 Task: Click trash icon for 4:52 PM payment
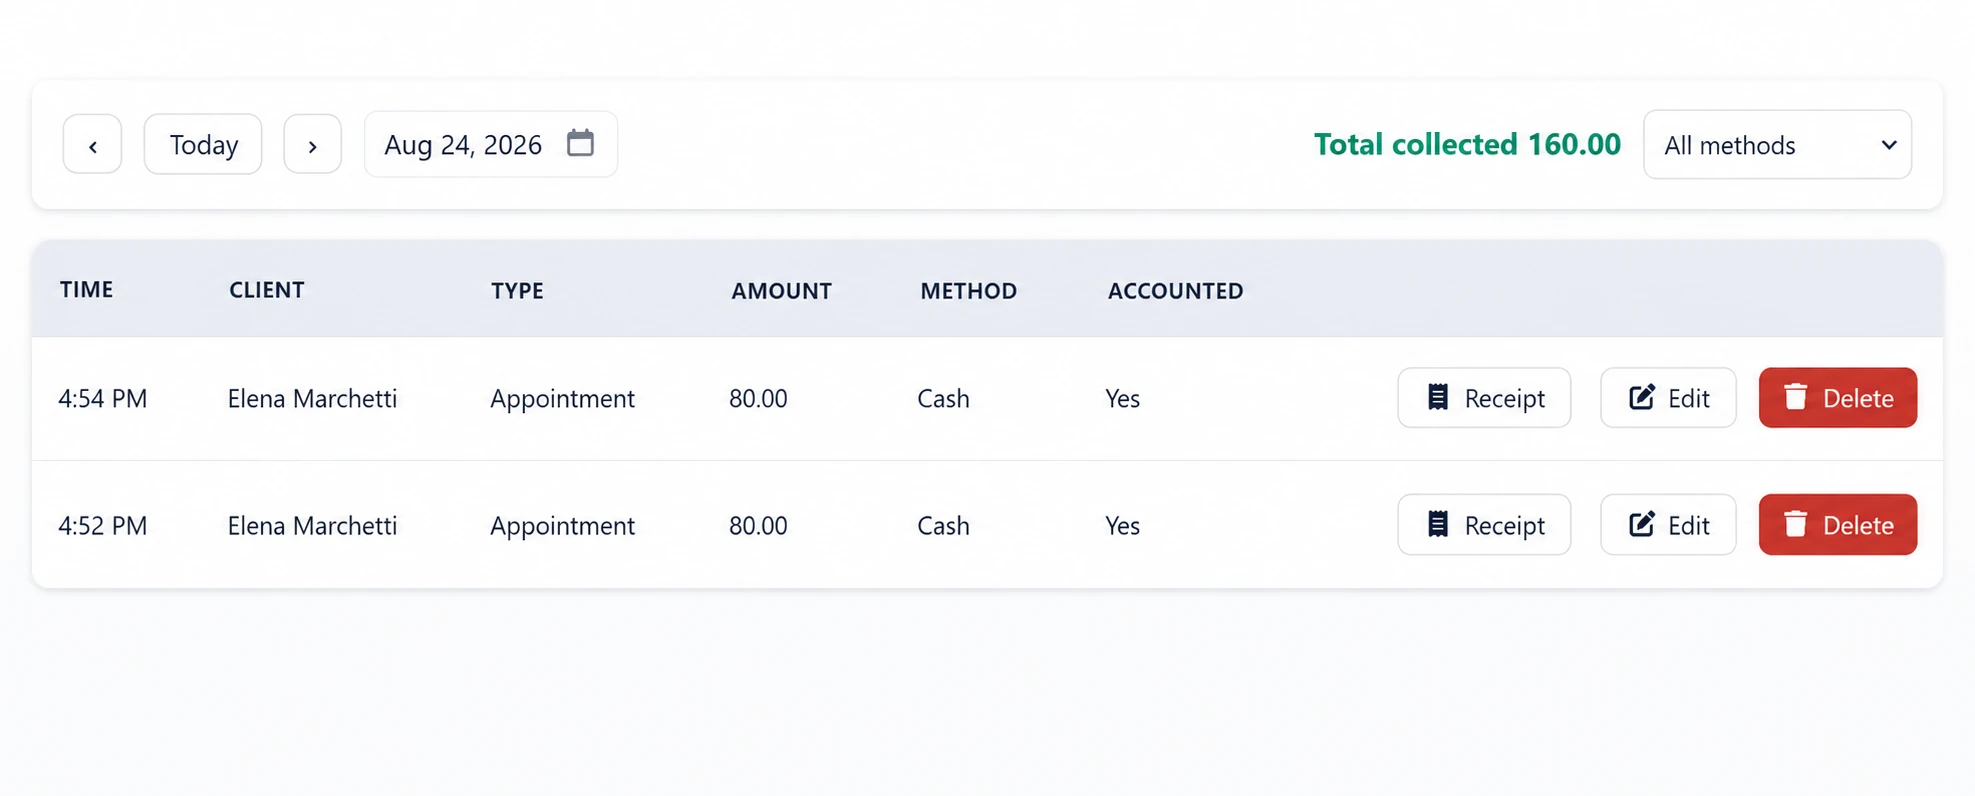coord(1795,524)
